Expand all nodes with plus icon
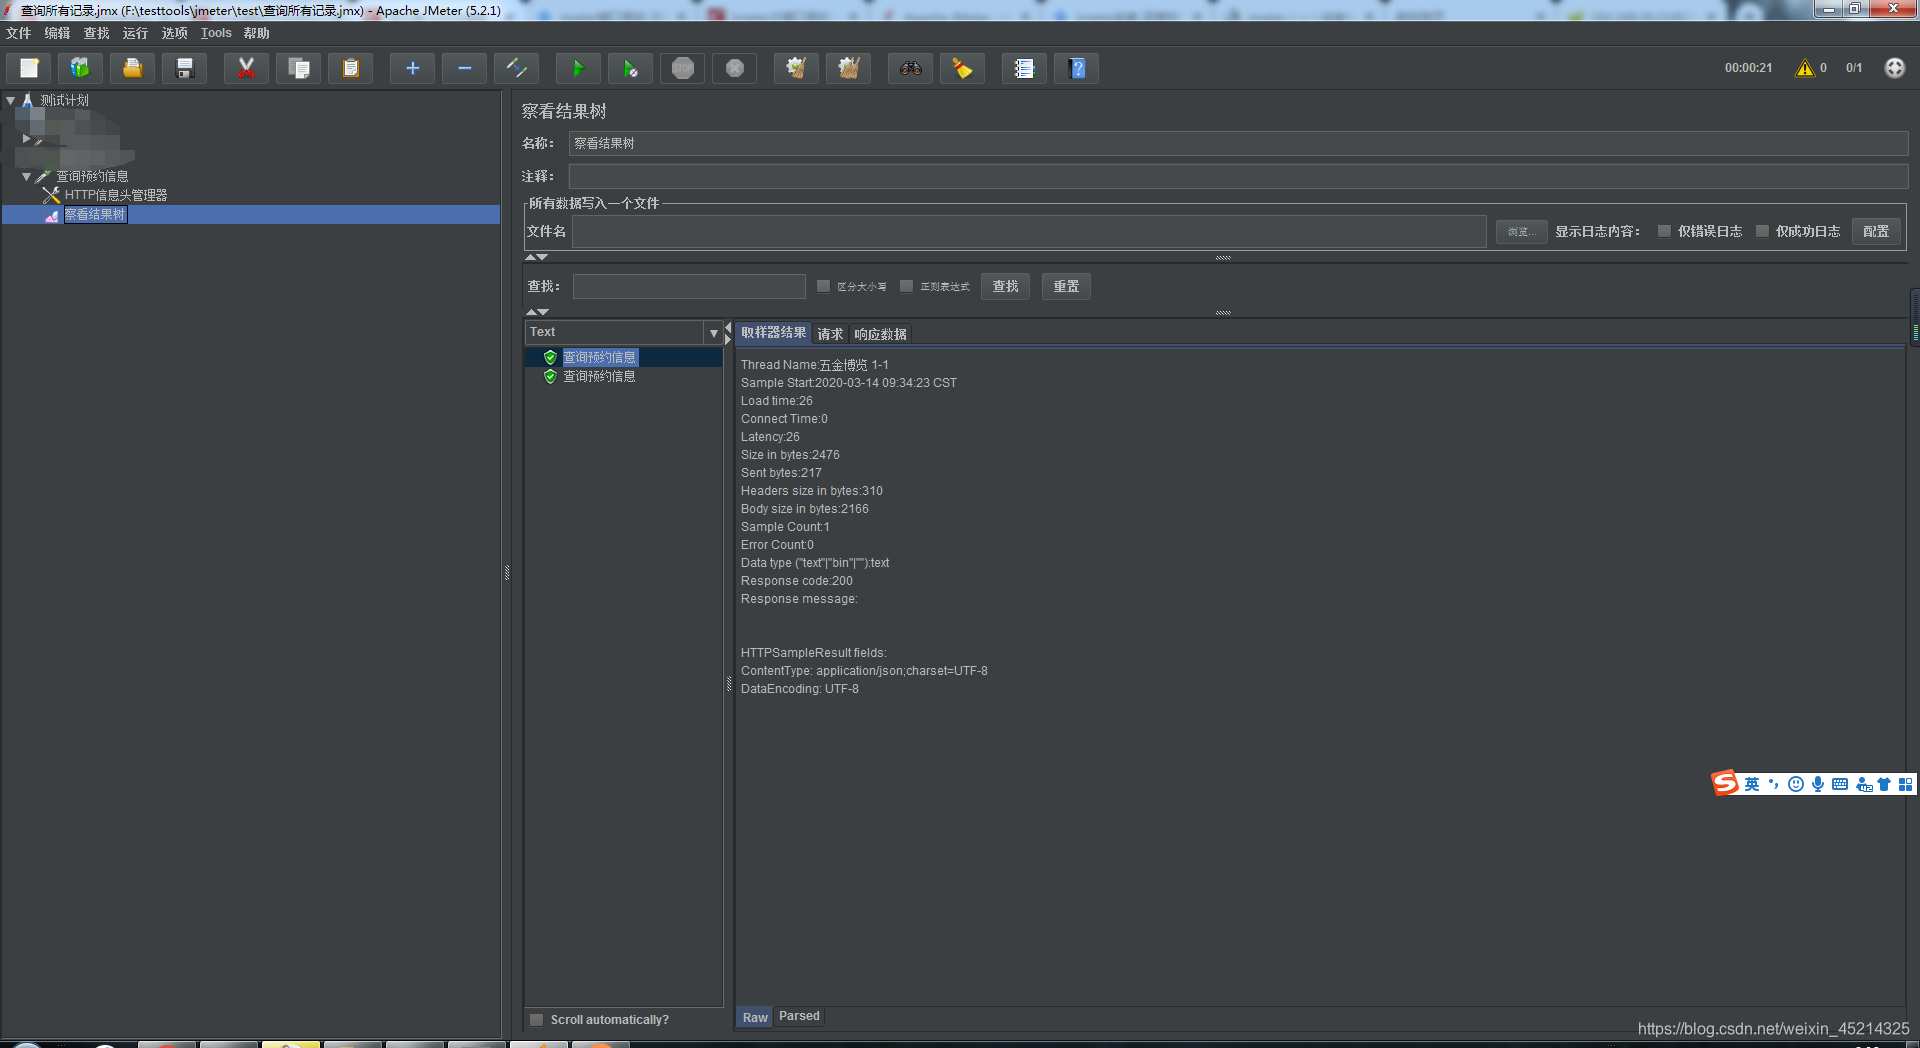This screenshot has height=1048, width=1920. [x=412, y=68]
